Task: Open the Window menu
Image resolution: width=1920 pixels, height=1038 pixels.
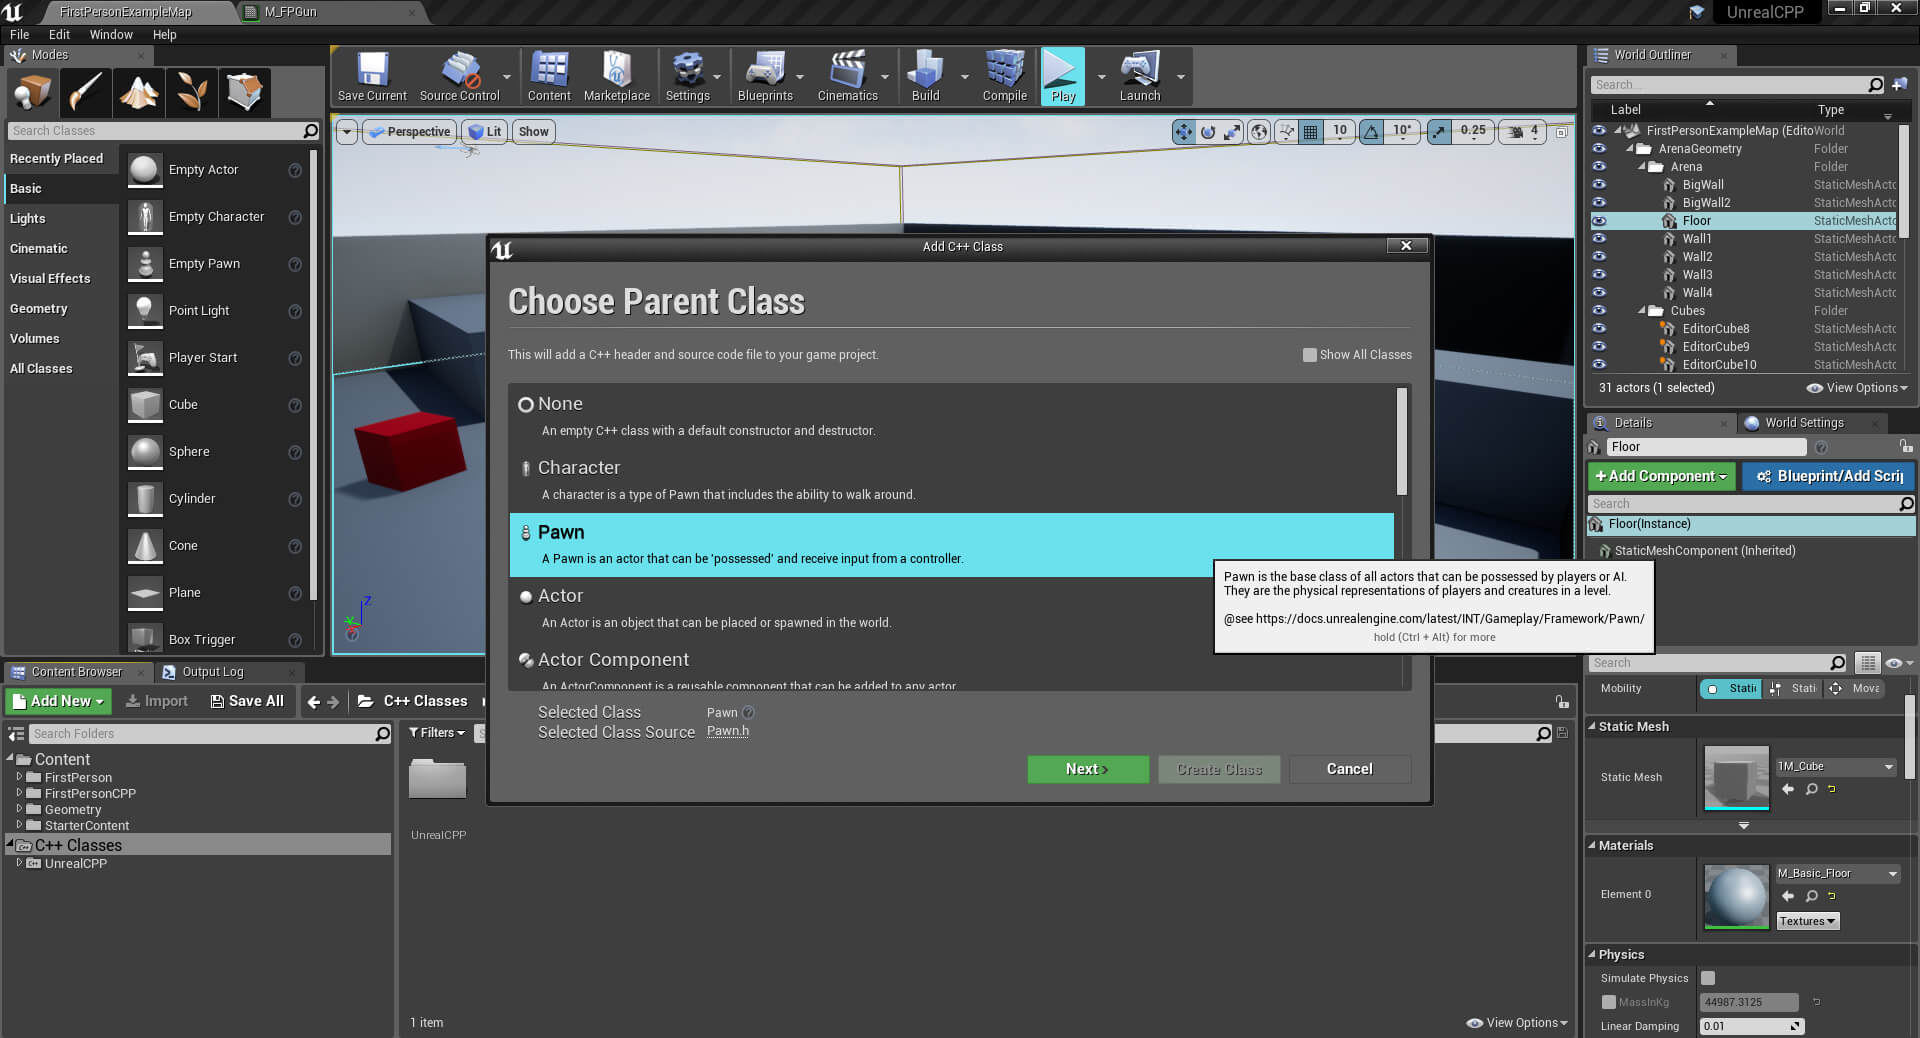Action: (x=111, y=34)
